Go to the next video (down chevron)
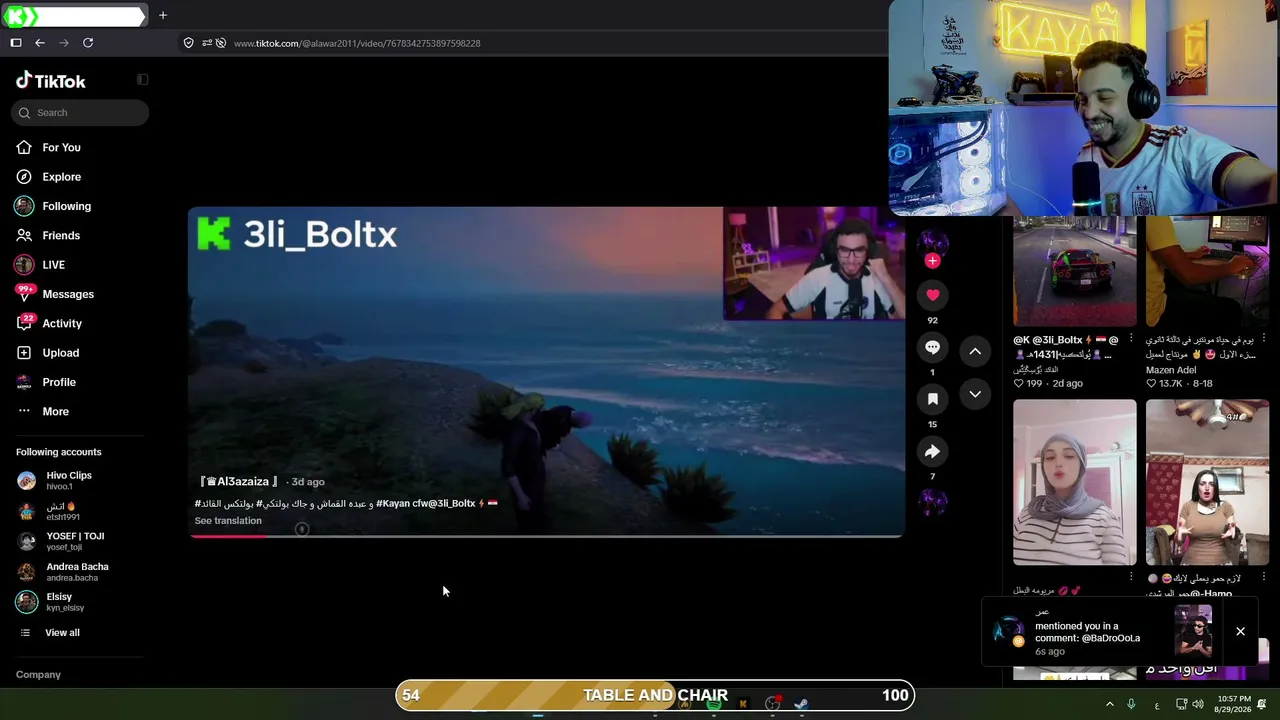Screen dimensions: 1280x720 tap(975, 394)
